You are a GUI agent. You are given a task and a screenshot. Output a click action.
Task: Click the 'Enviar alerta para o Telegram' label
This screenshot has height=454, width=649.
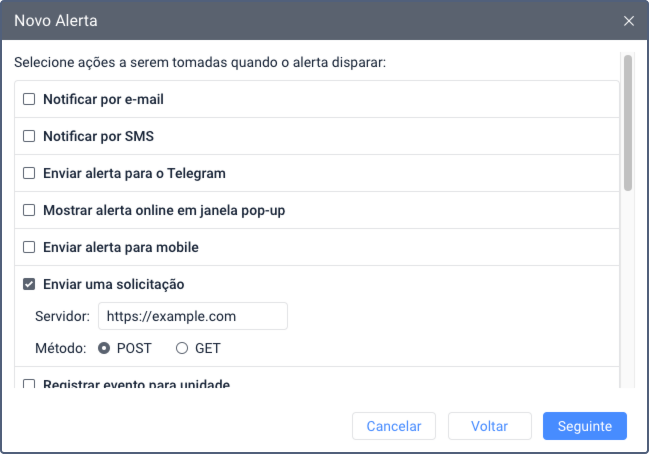(134, 173)
